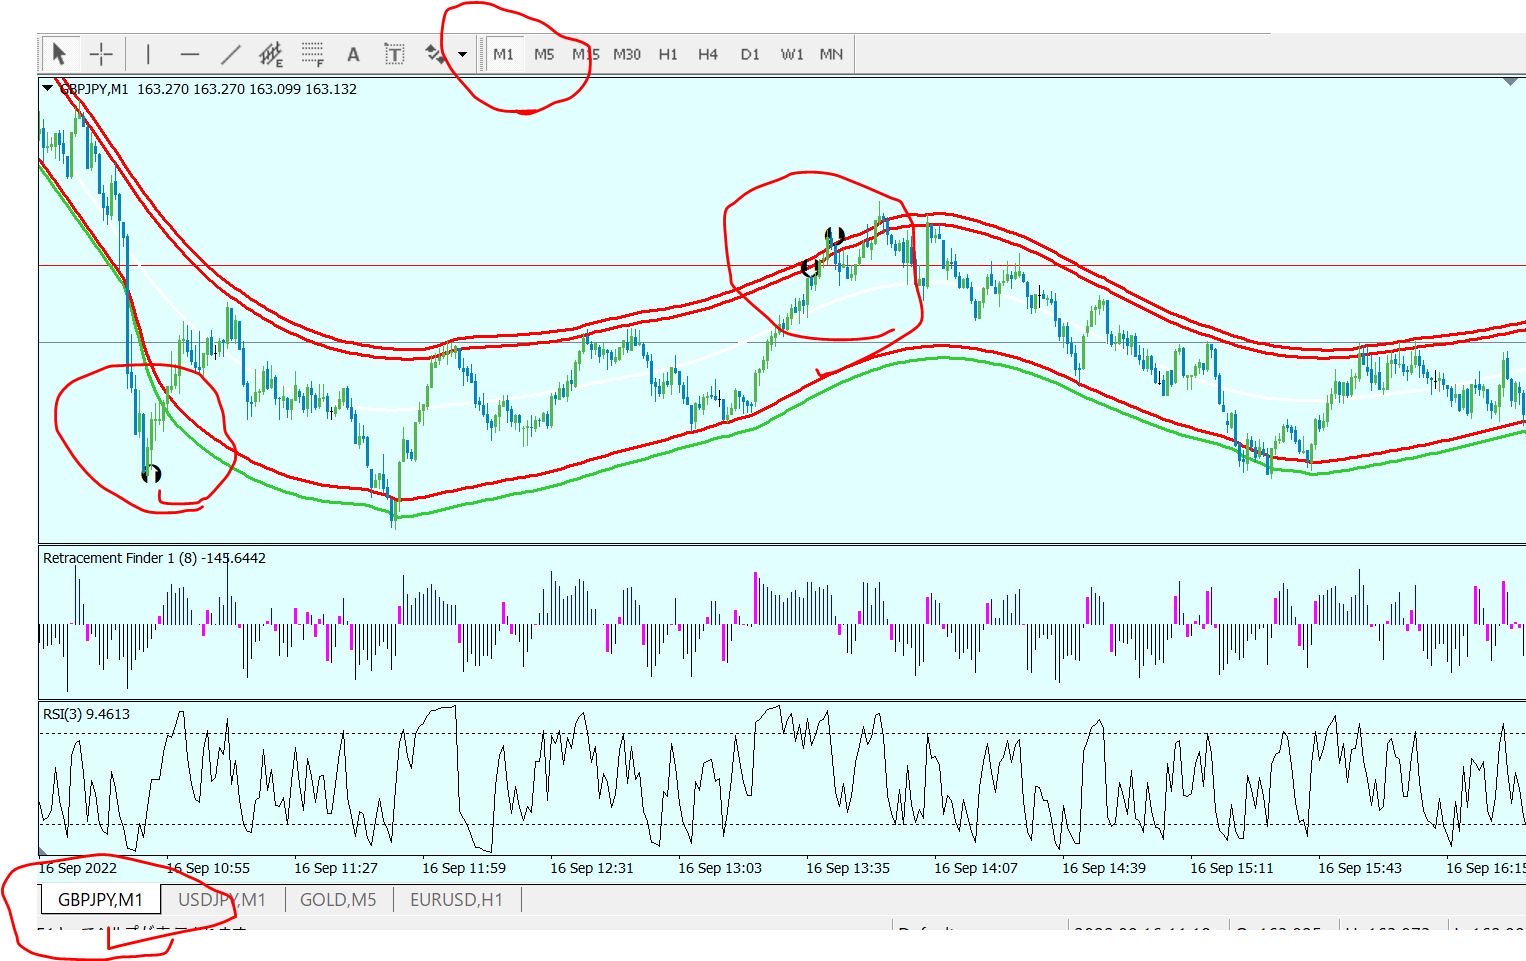Click the chart shift marker triangle

(x=1511, y=82)
